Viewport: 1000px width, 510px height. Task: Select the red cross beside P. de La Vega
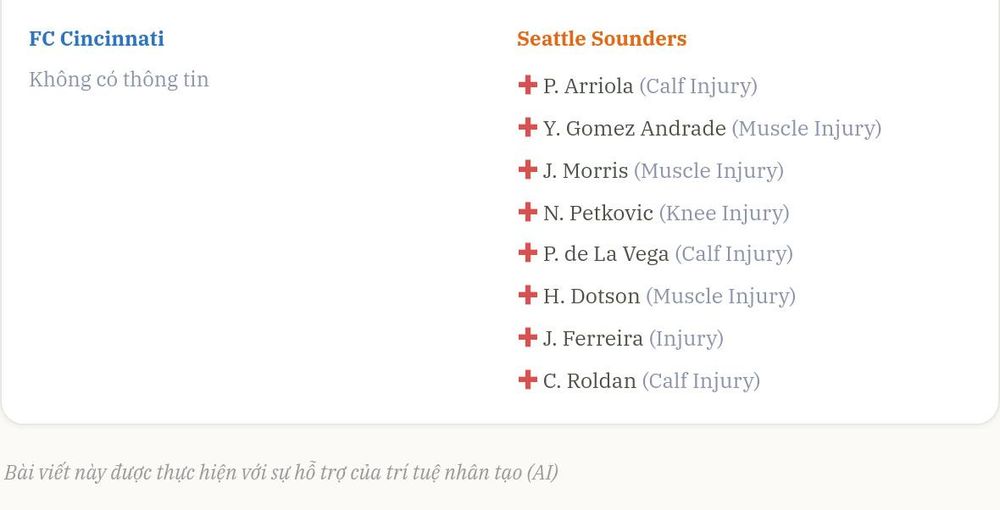[527, 252]
